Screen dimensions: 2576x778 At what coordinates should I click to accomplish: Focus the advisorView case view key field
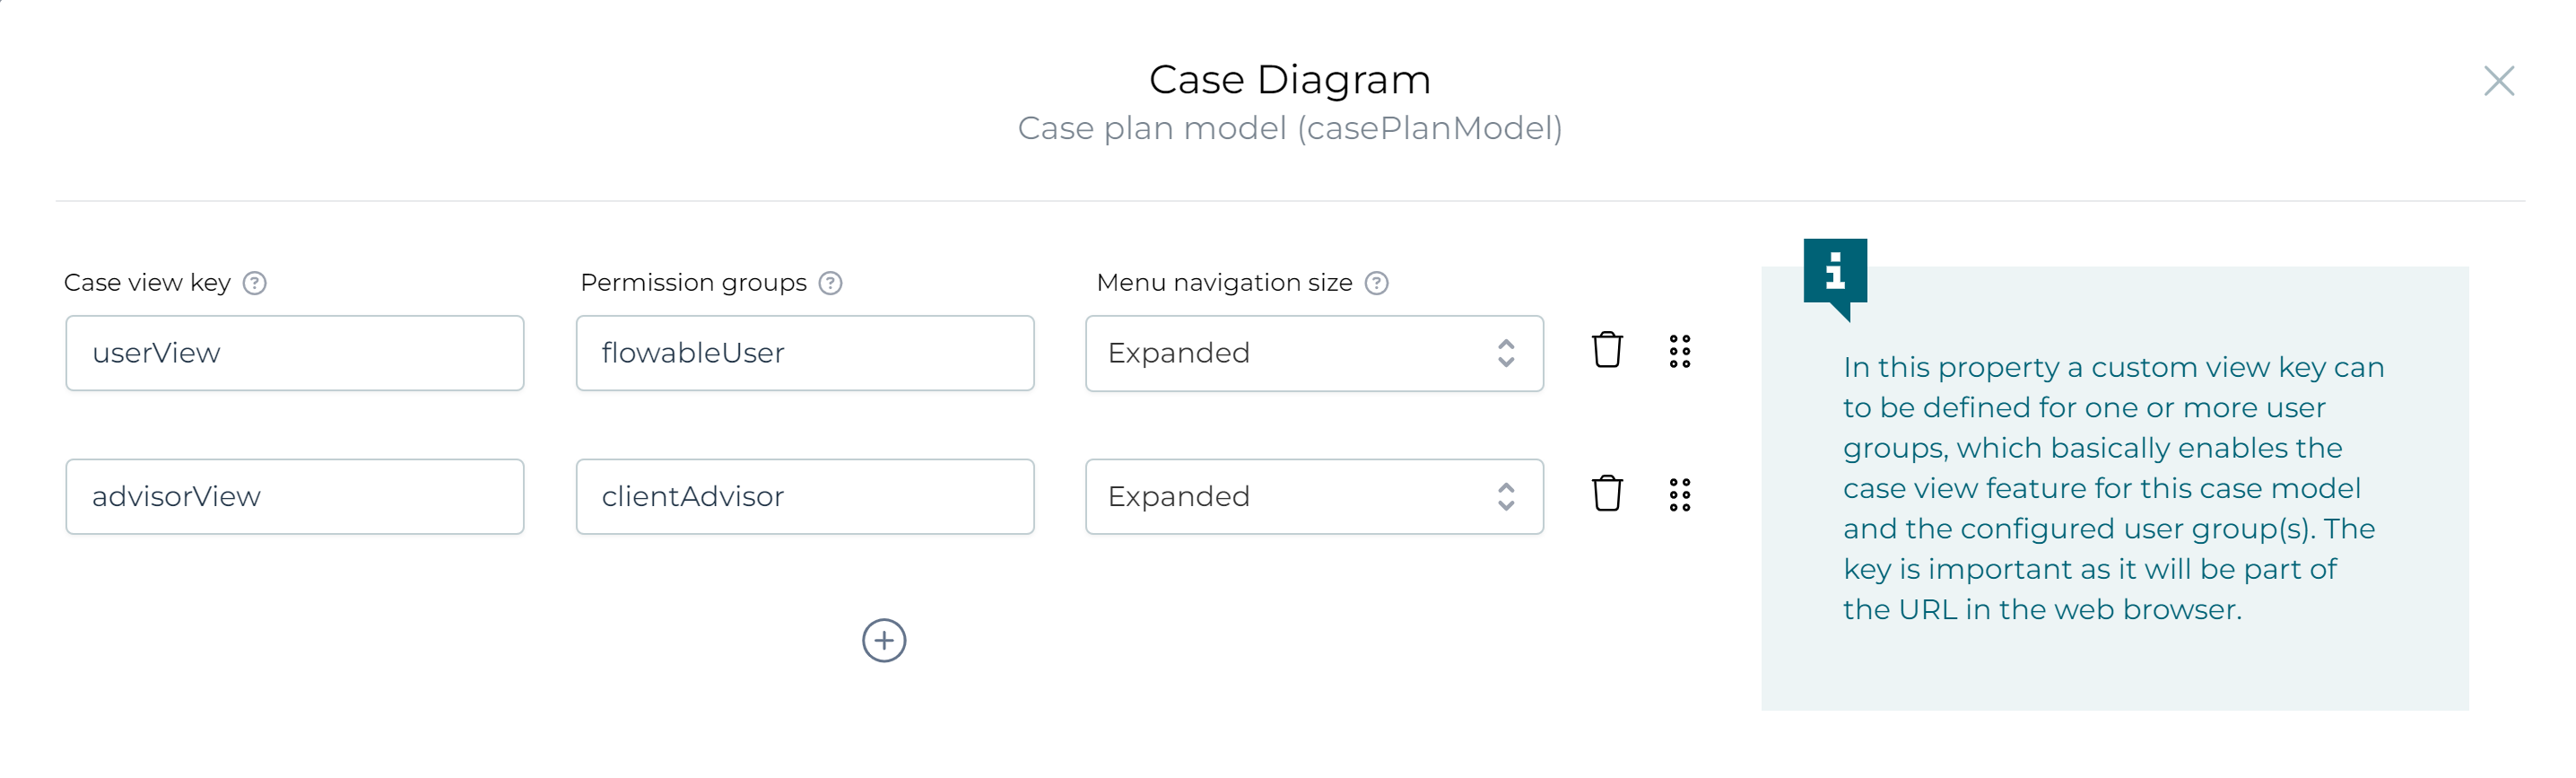point(294,496)
